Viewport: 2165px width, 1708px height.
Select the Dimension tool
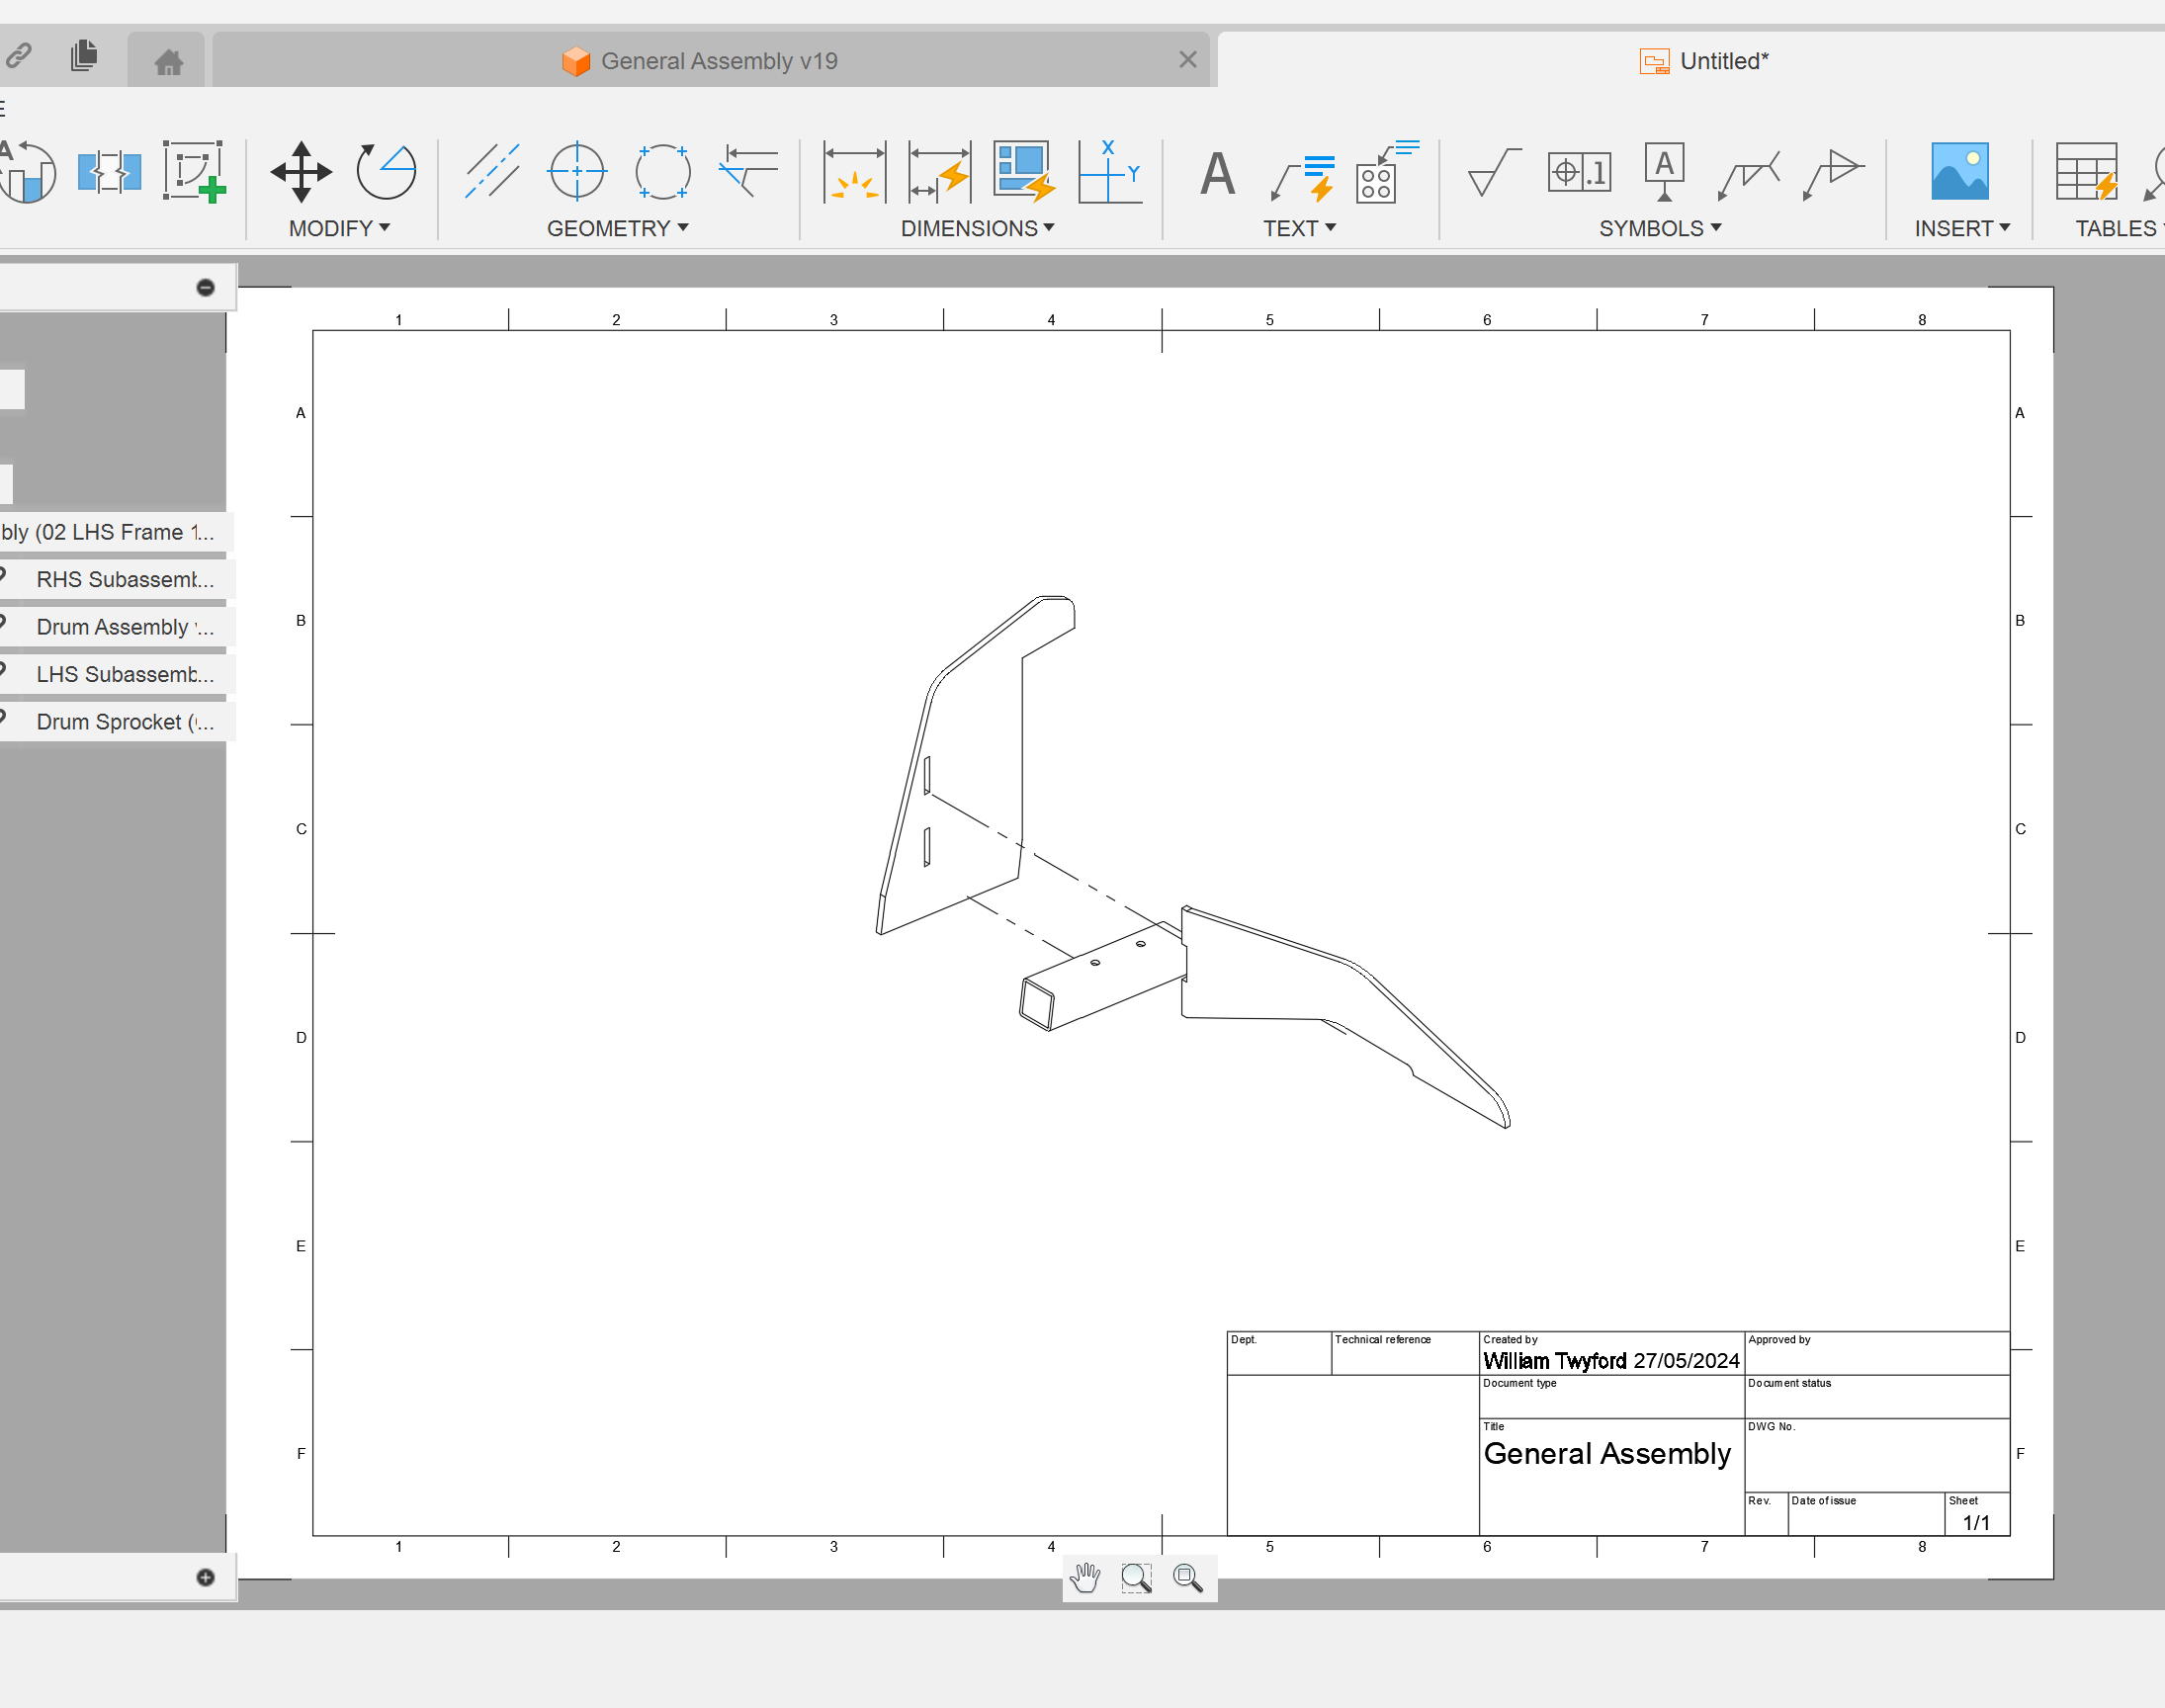click(x=854, y=172)
